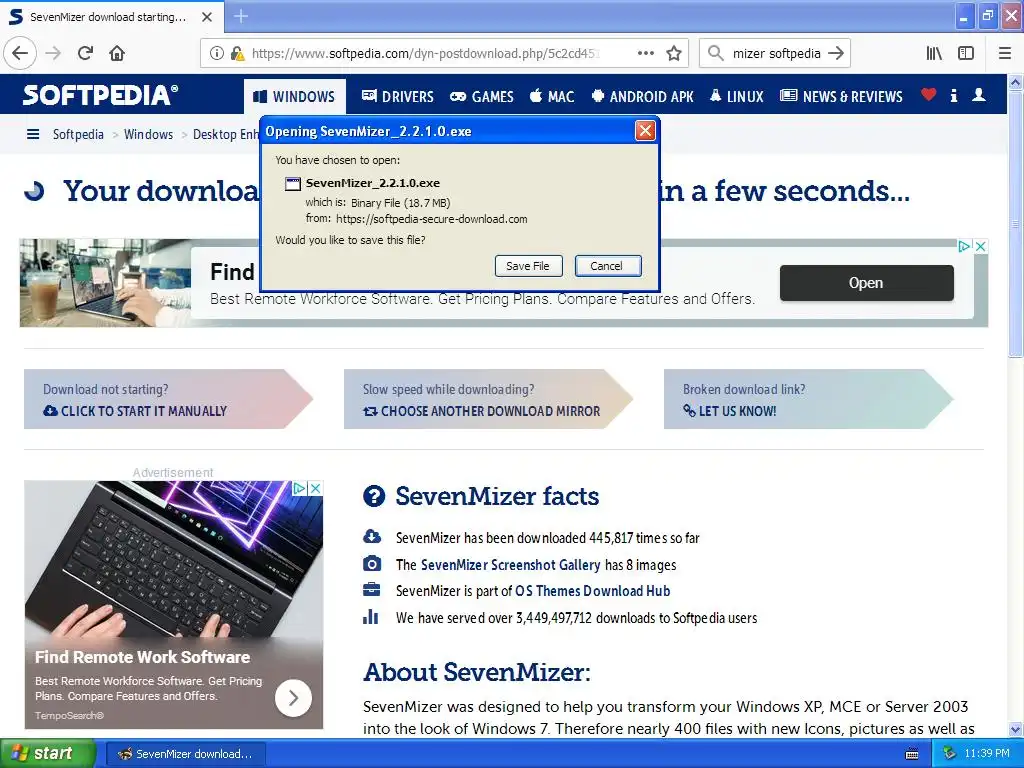
Task: Select the WINDOWS category tab
Action: 294,97
